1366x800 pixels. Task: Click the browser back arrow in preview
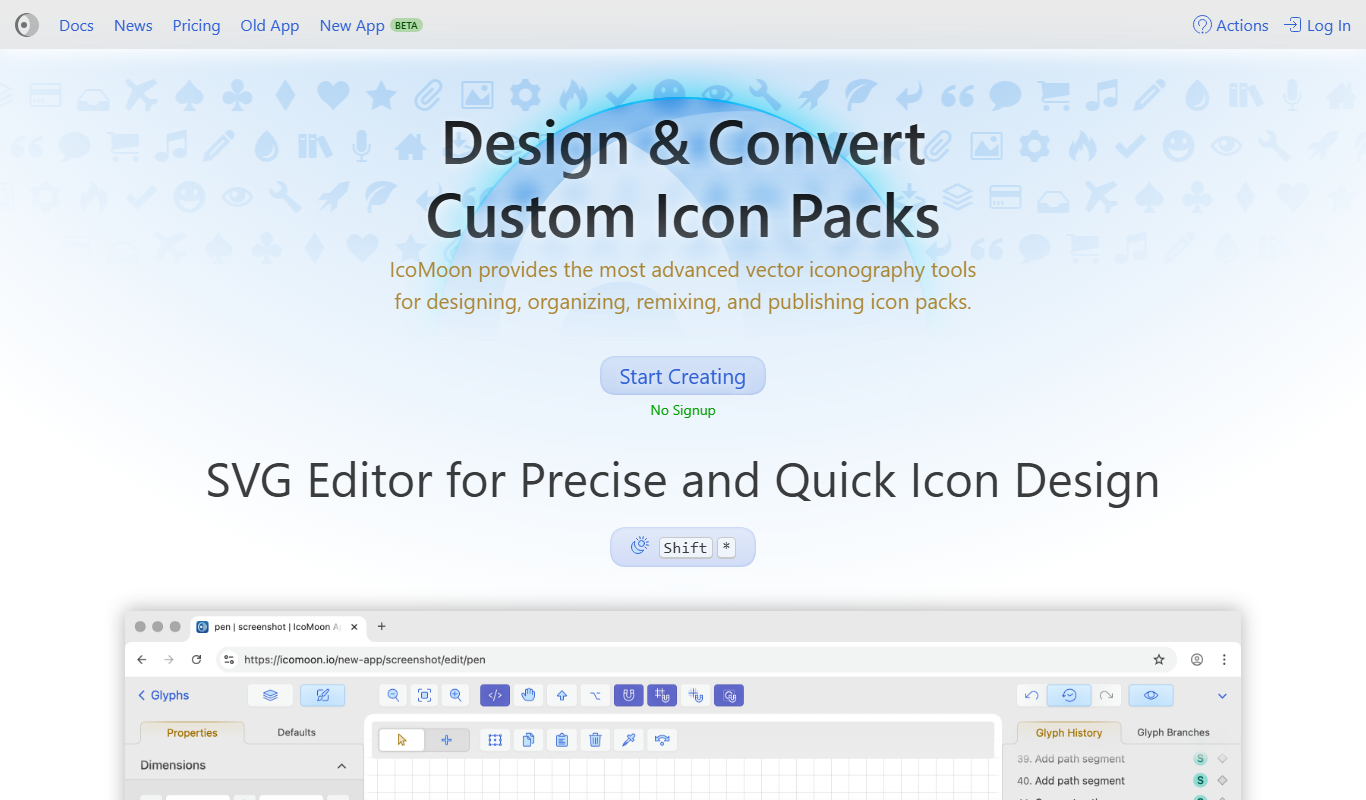pyautogui.click(x=142, y=660)
